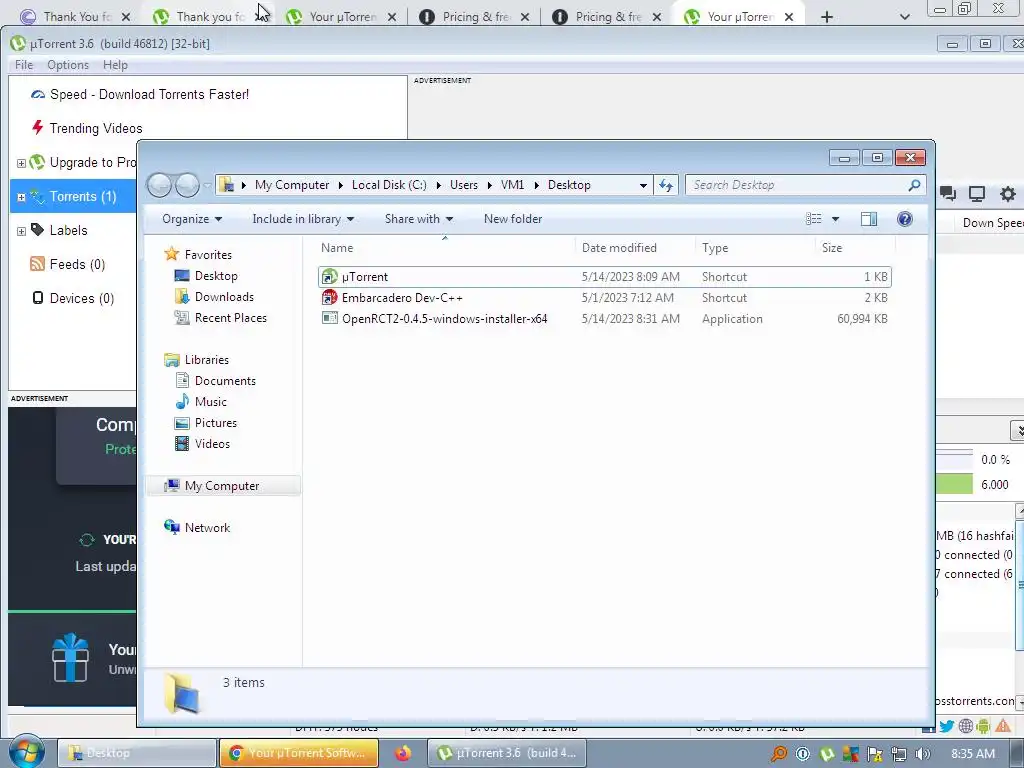The width and height of the screenshot is (1024, 768).
Task: Click the RSS Feeds icon
Action: point(37,264)
